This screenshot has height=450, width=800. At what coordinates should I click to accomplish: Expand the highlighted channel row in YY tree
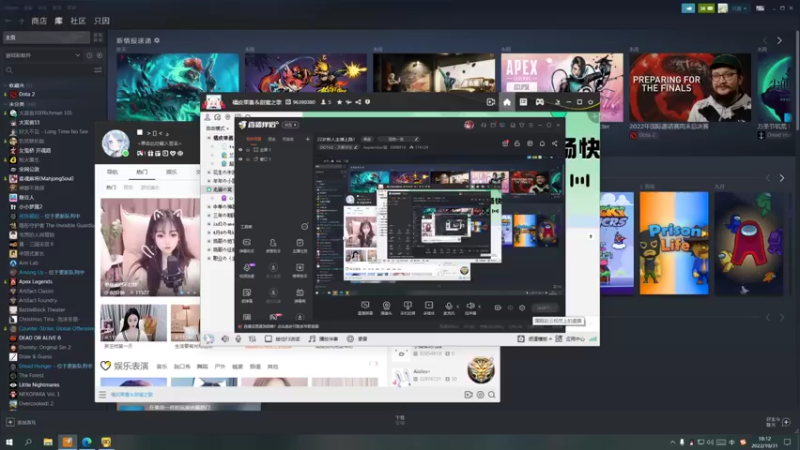click(x=209, y=189)
